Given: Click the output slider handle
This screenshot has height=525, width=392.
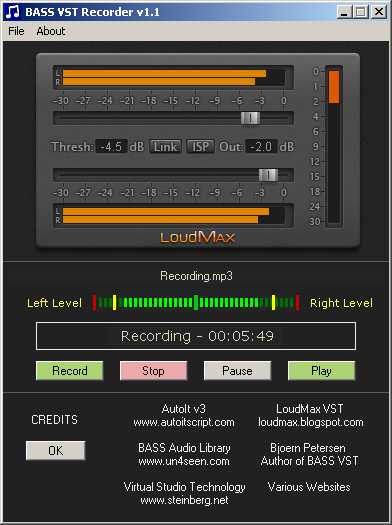Looking at the screenshot, I should pos(268,175).
